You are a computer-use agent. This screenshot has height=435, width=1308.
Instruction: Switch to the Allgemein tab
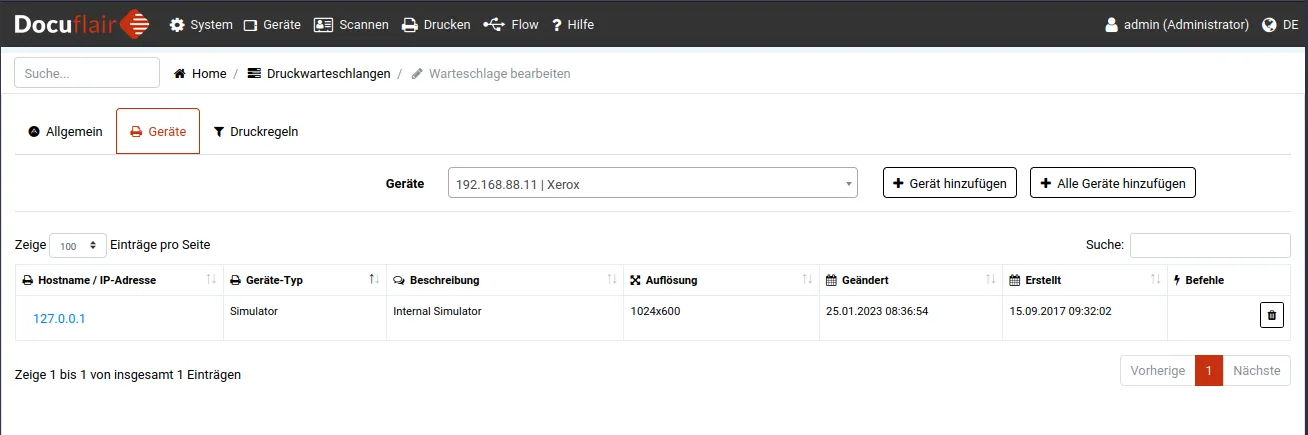tap(66, 132)
